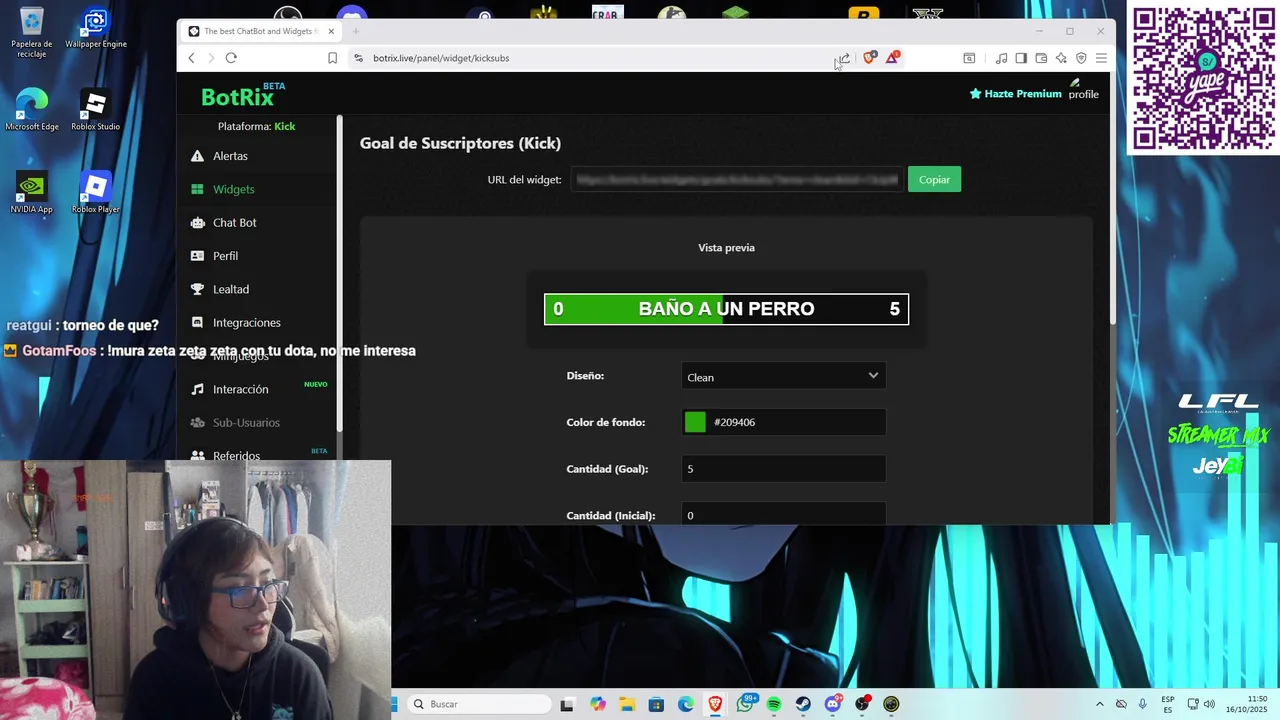The image size is (1280, 720).
Task: Close the BotRix browser tab
Action: (x=331, y=31)
